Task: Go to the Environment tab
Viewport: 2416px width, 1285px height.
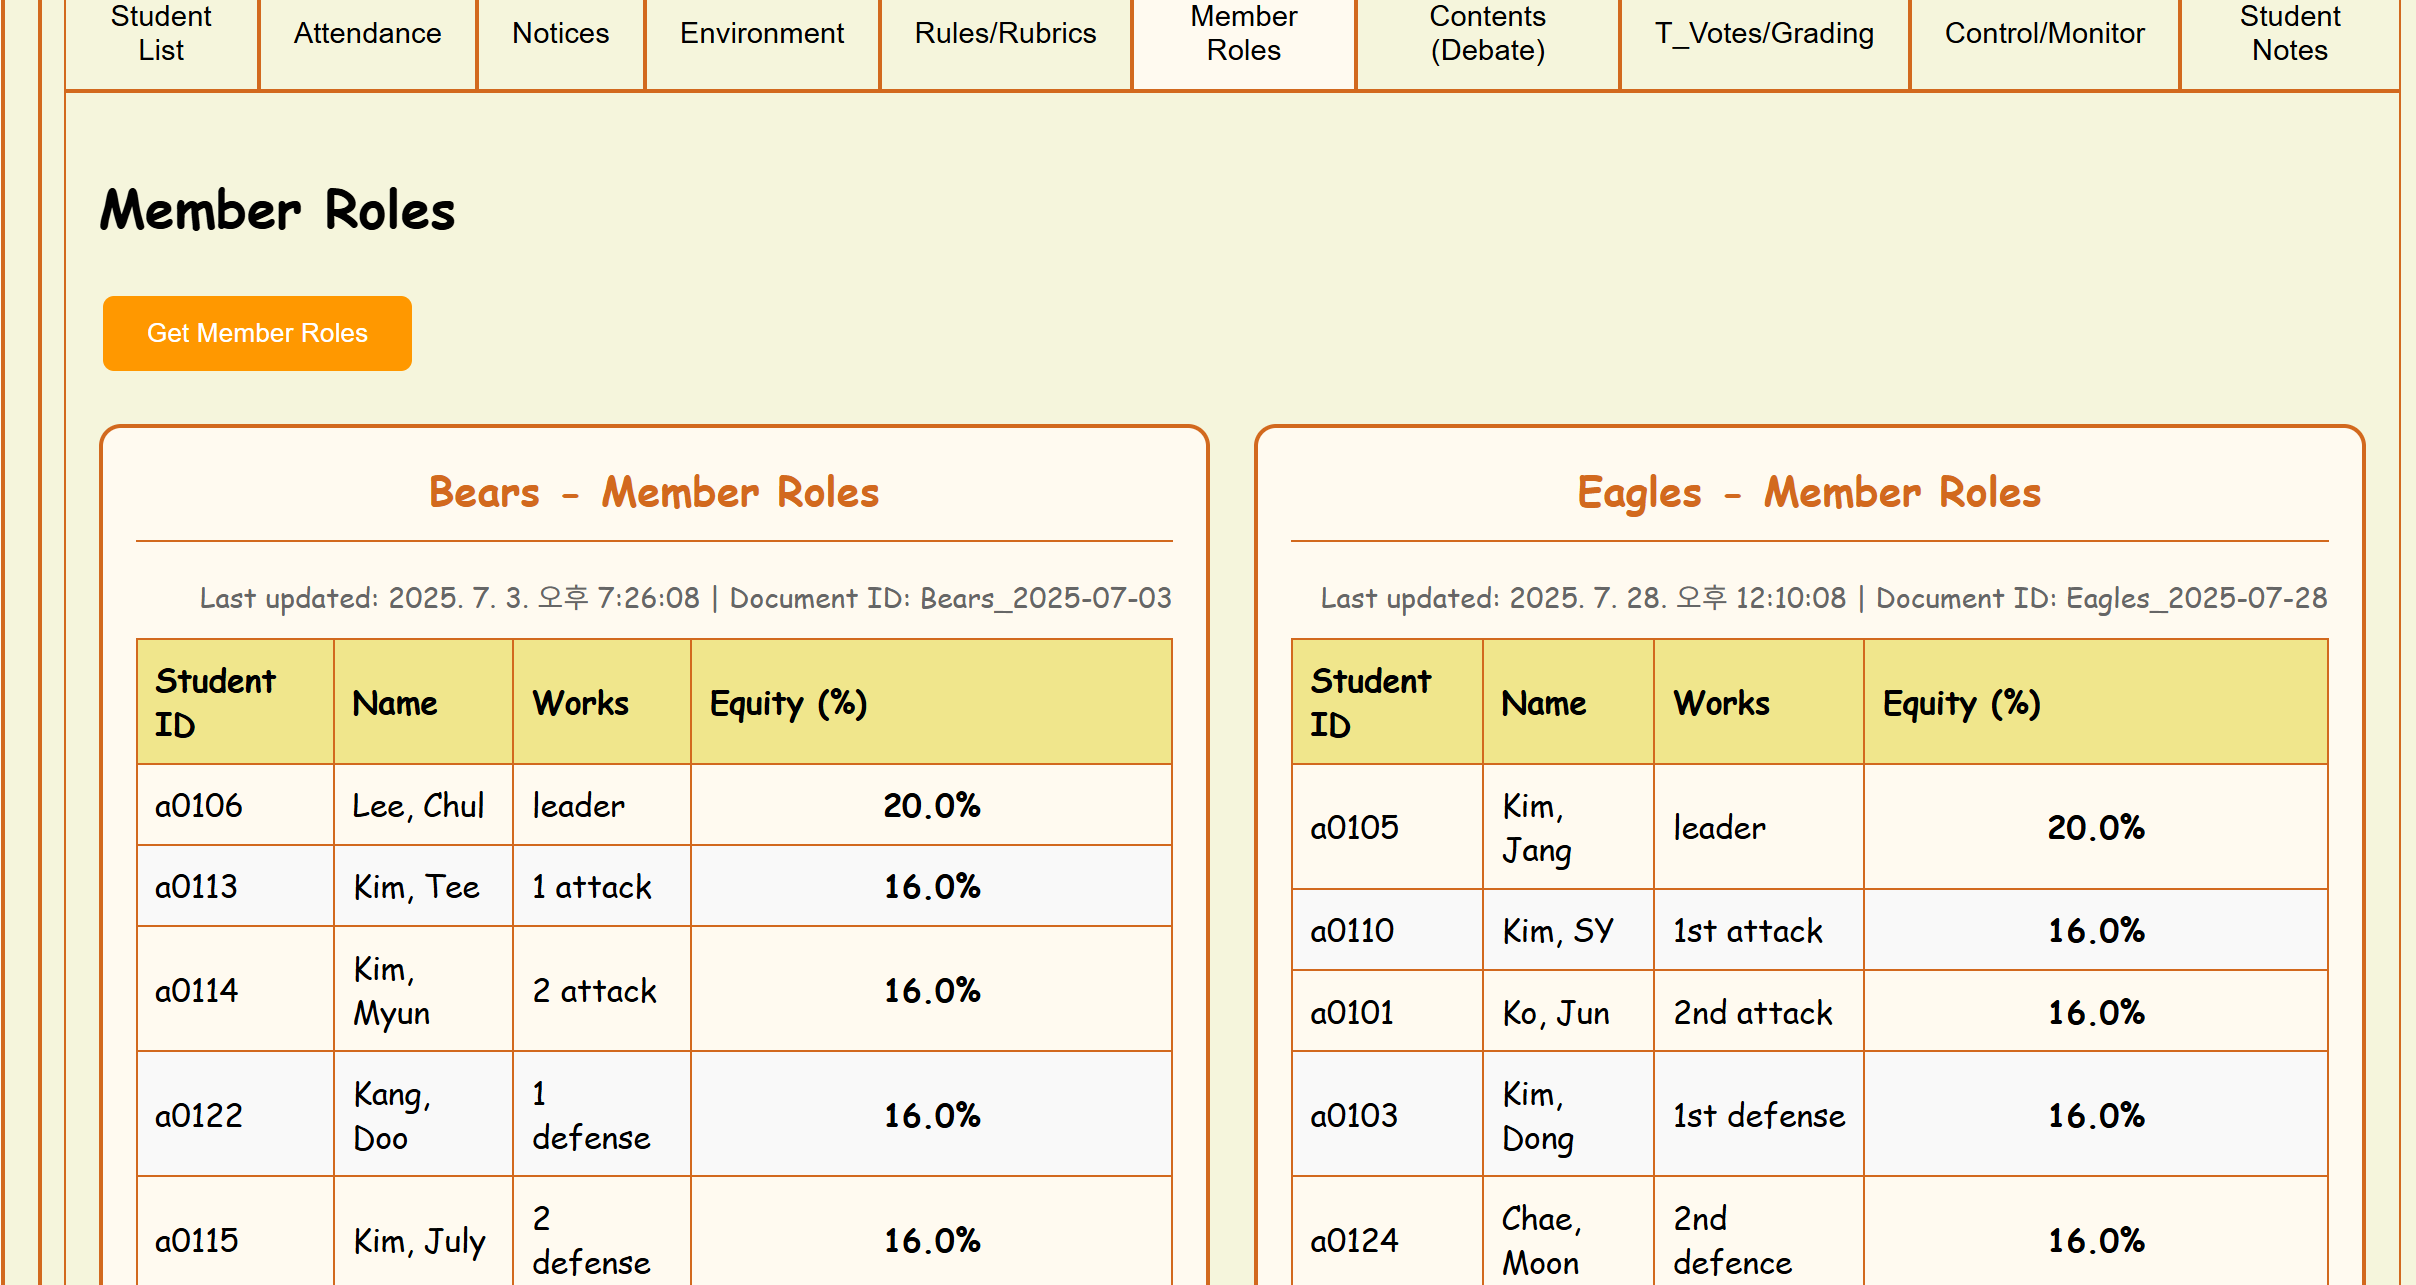Action: [762, 34]
